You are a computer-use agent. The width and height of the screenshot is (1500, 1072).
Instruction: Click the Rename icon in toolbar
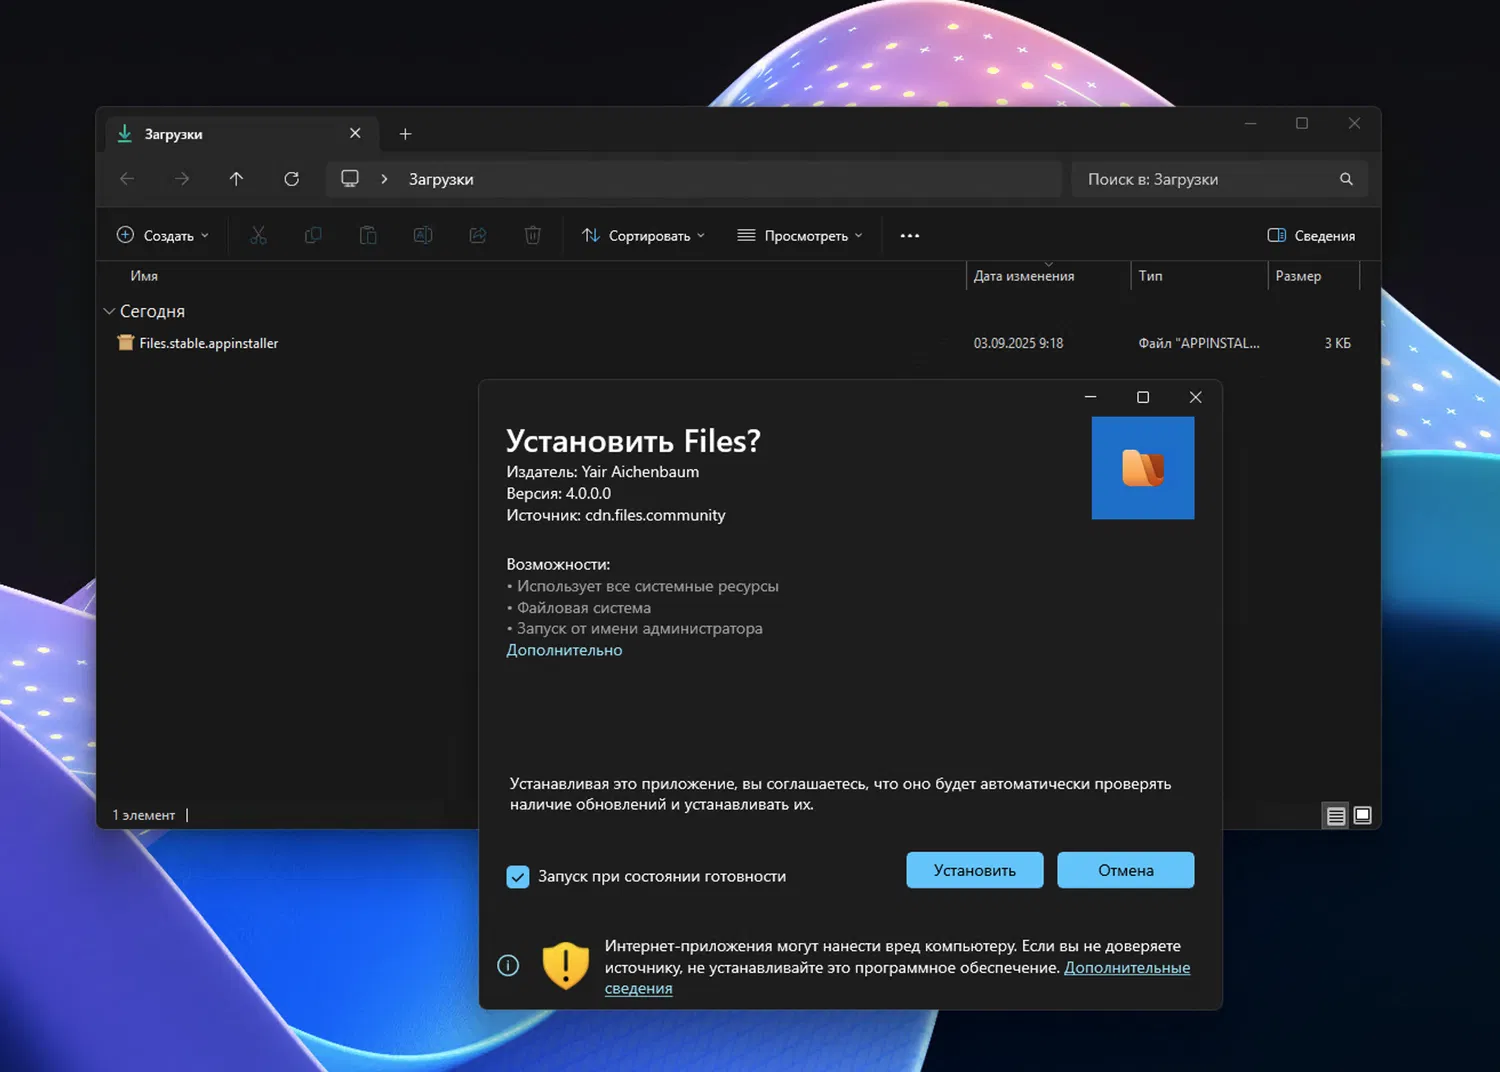[x=423, y=235]
